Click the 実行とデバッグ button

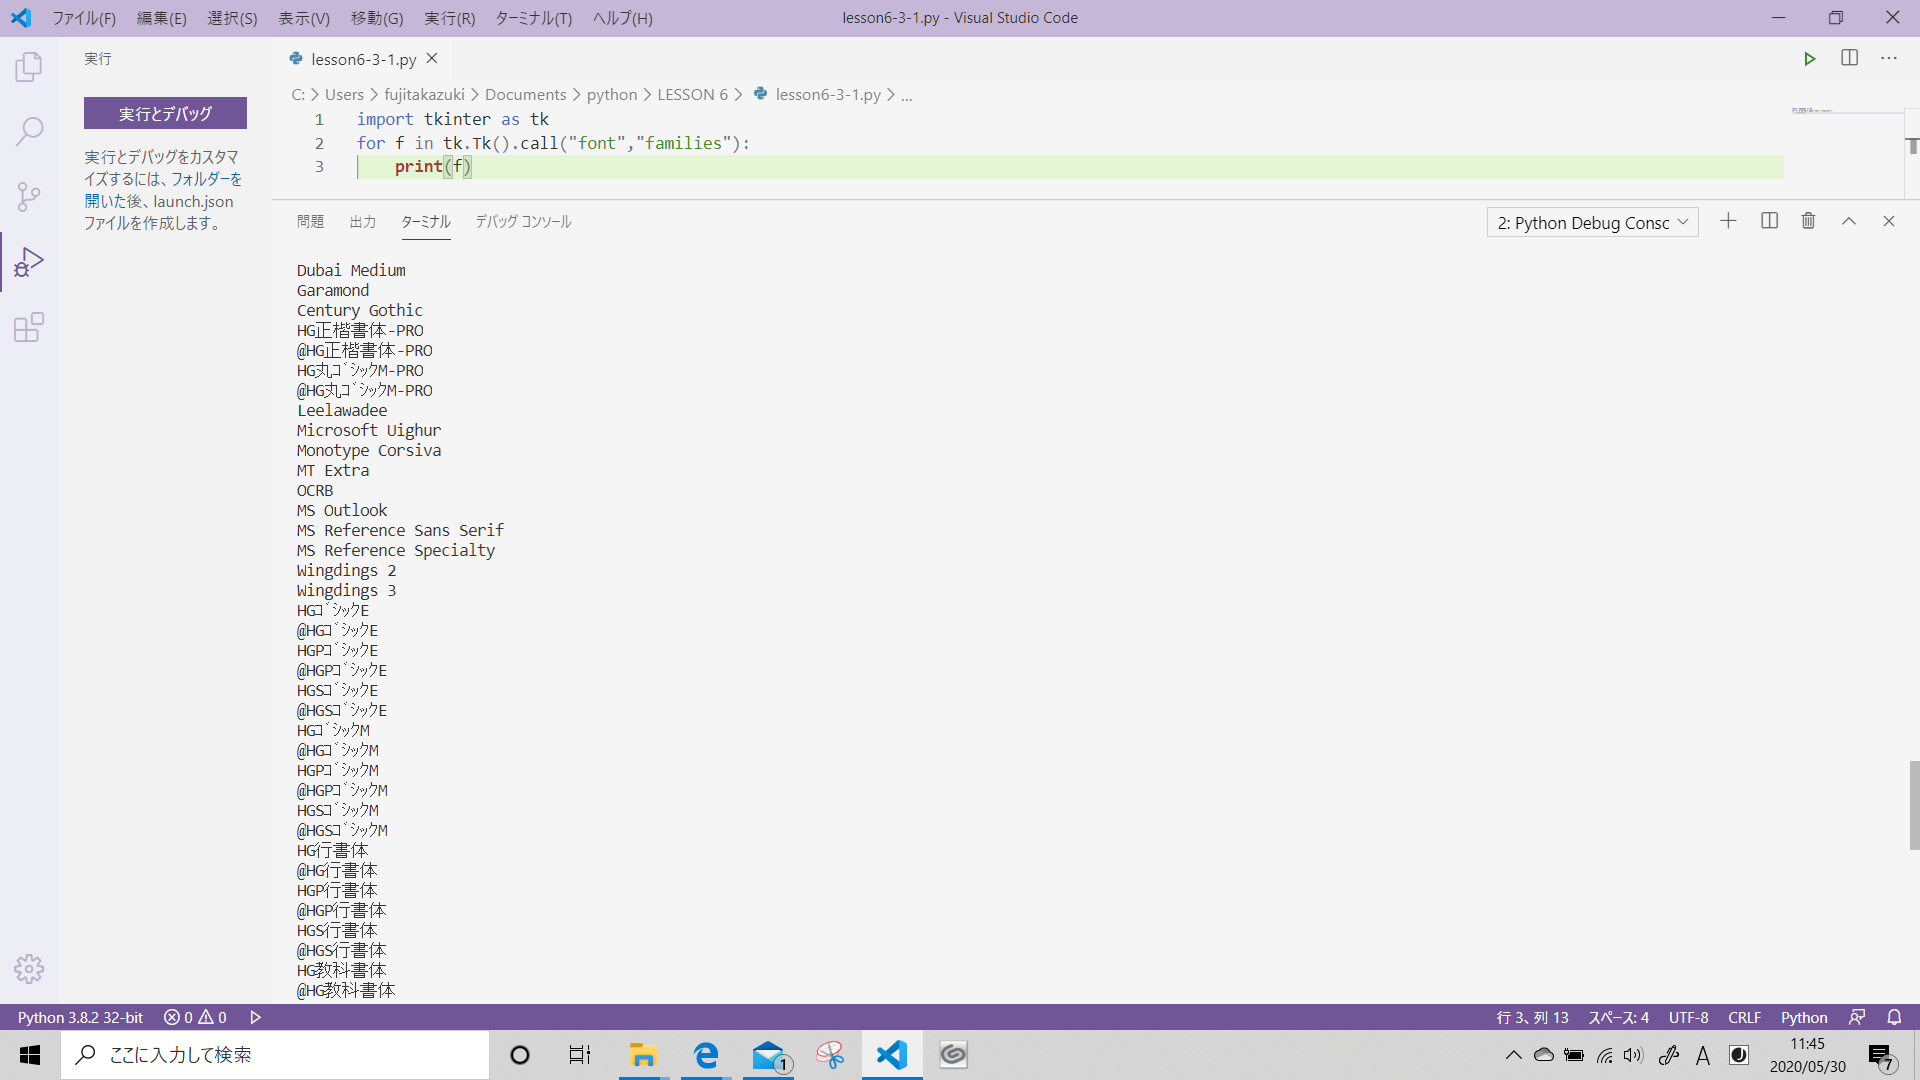click(x=165, y=113)
